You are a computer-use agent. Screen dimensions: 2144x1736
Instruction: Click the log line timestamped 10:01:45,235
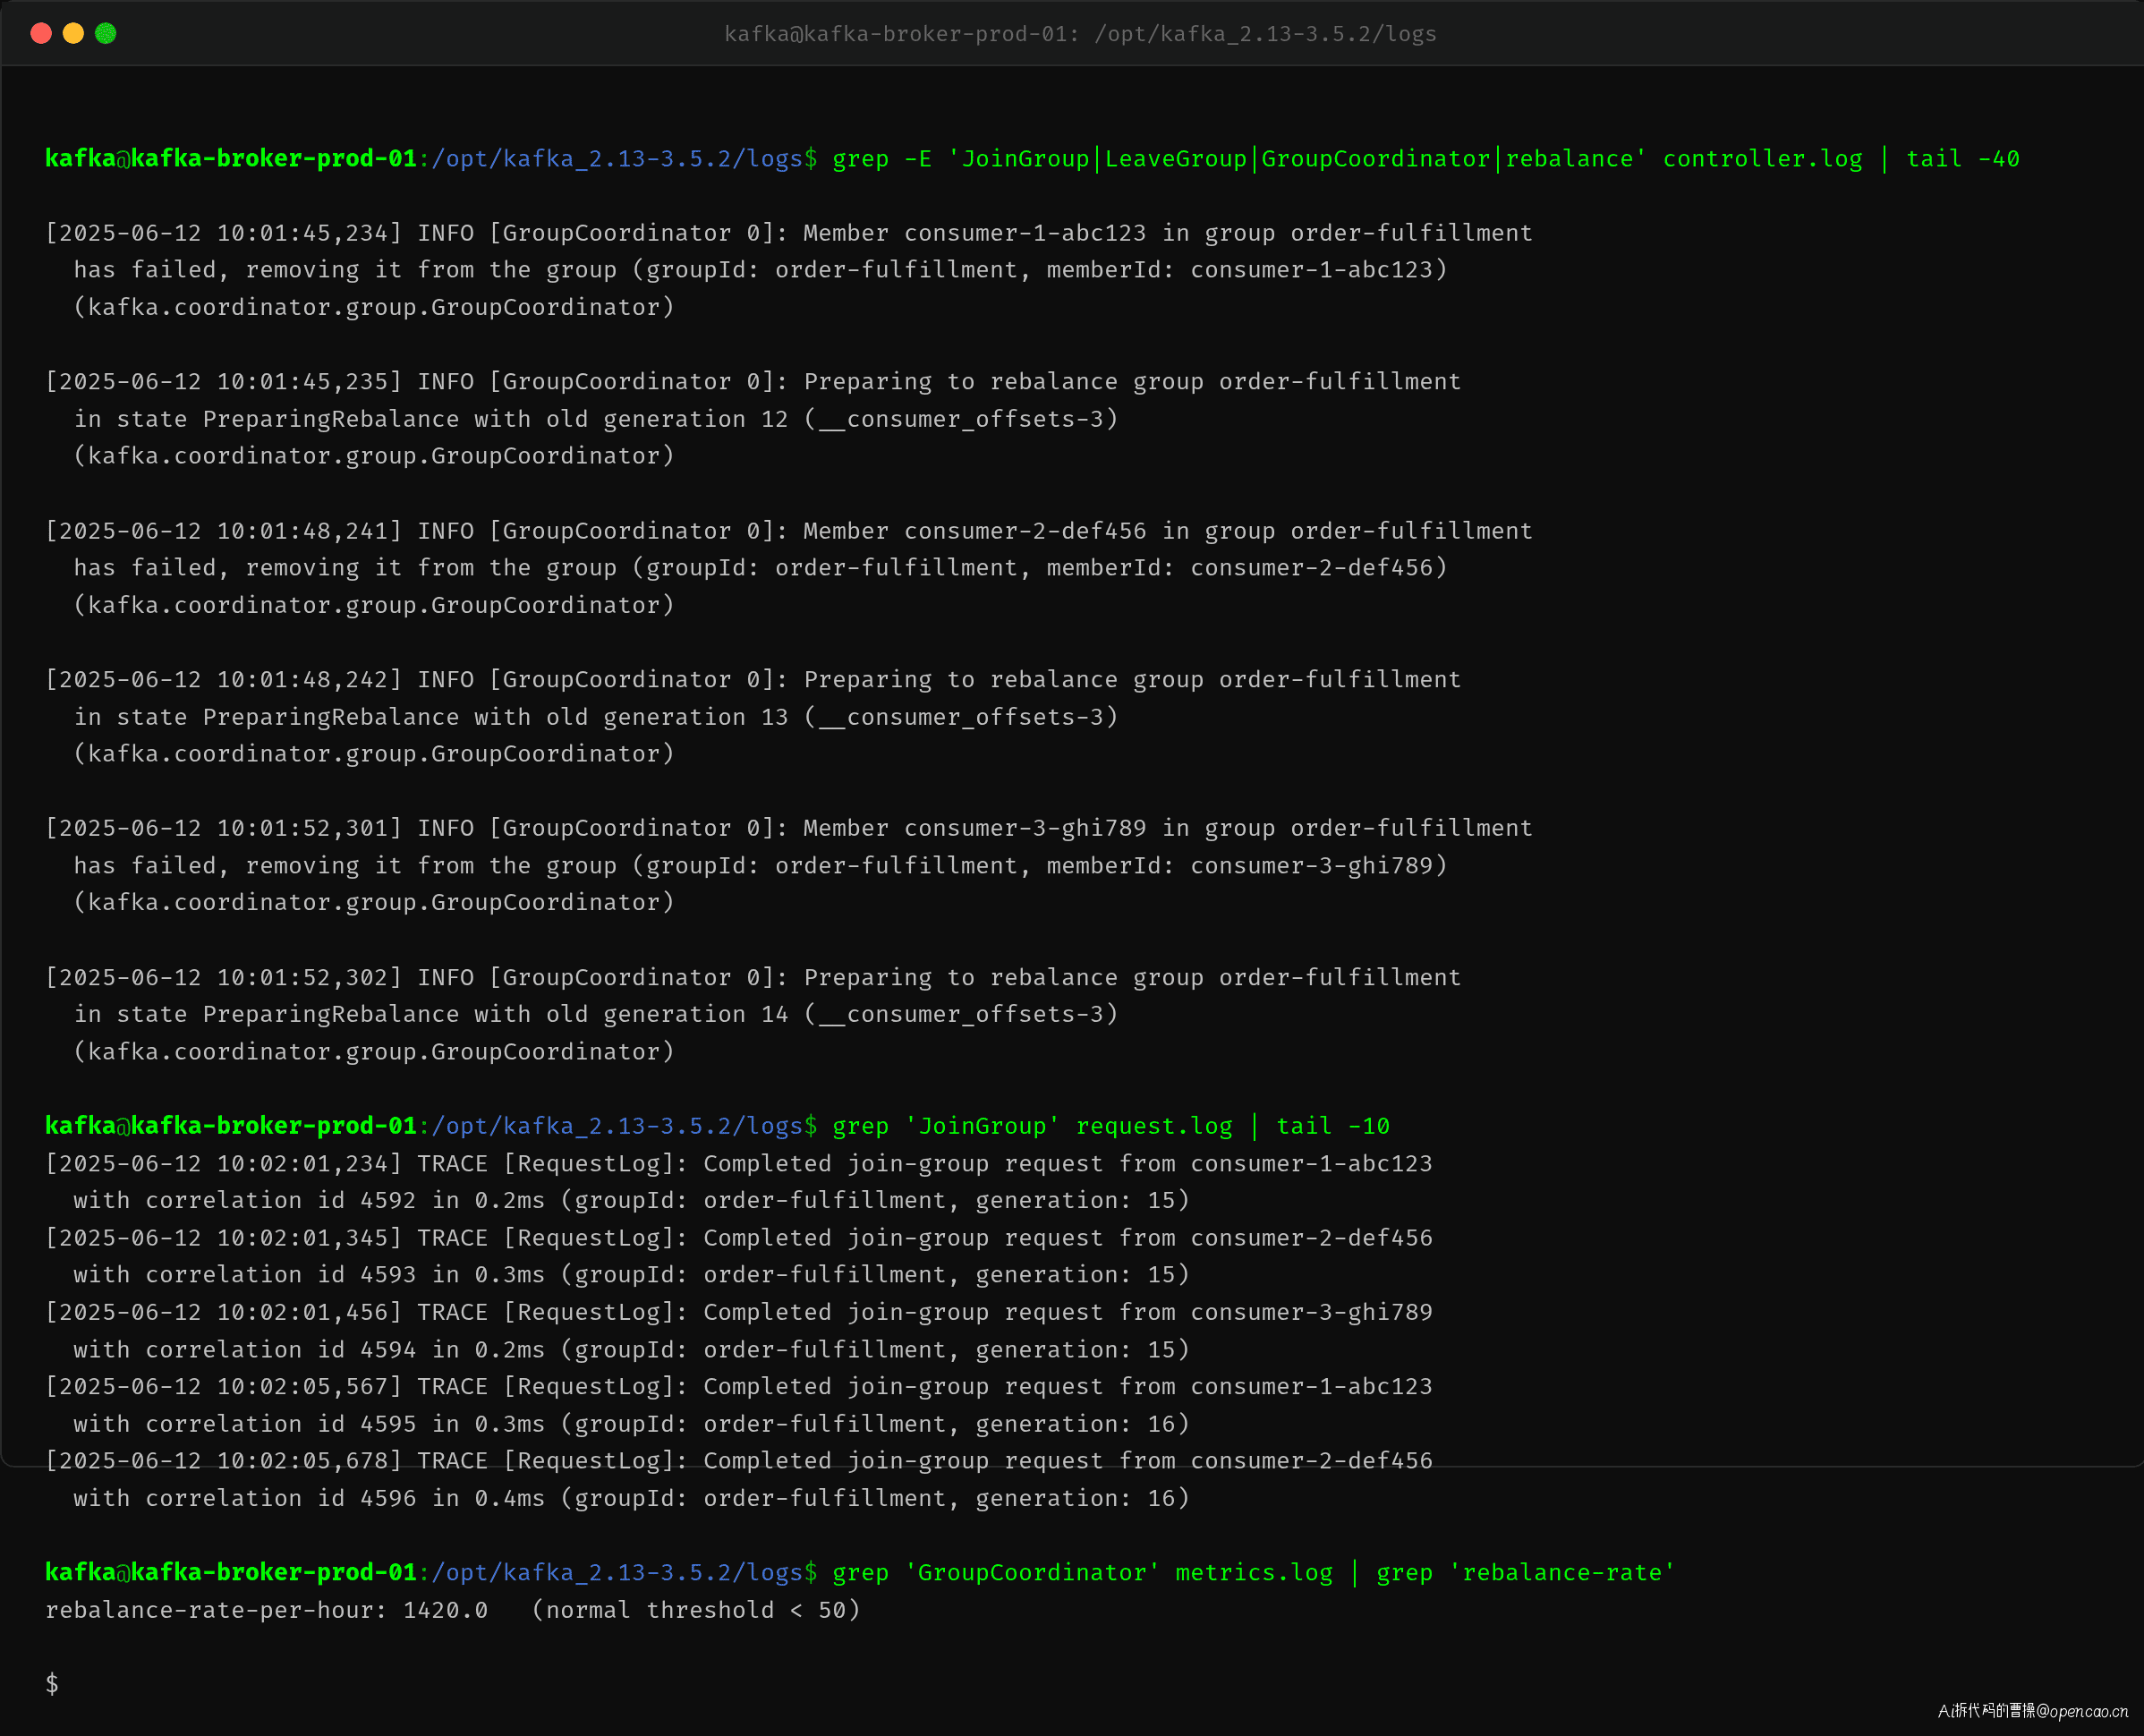[x=753, y=382]
